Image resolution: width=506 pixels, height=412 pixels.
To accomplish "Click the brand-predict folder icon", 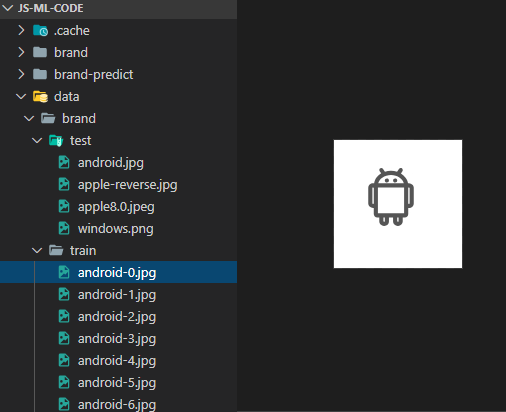I will pyautogui.click(x=40, y=74).
